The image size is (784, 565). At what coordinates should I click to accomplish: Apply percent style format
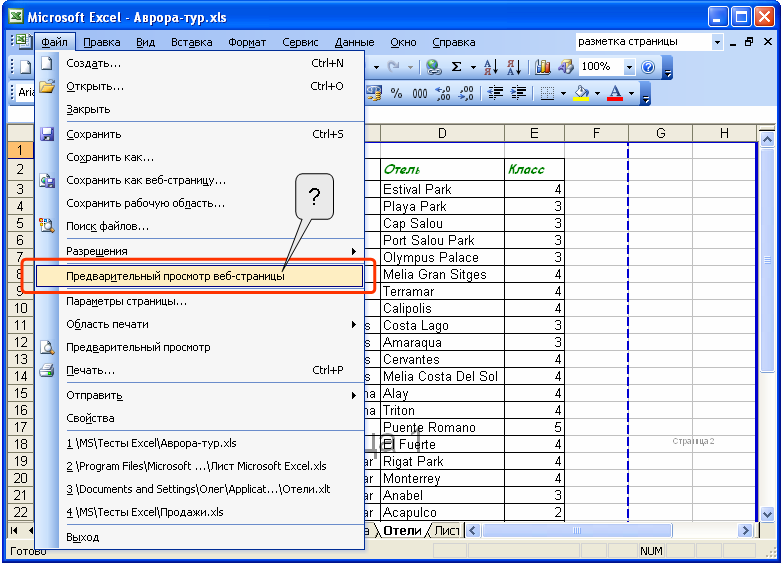point(396,93)
